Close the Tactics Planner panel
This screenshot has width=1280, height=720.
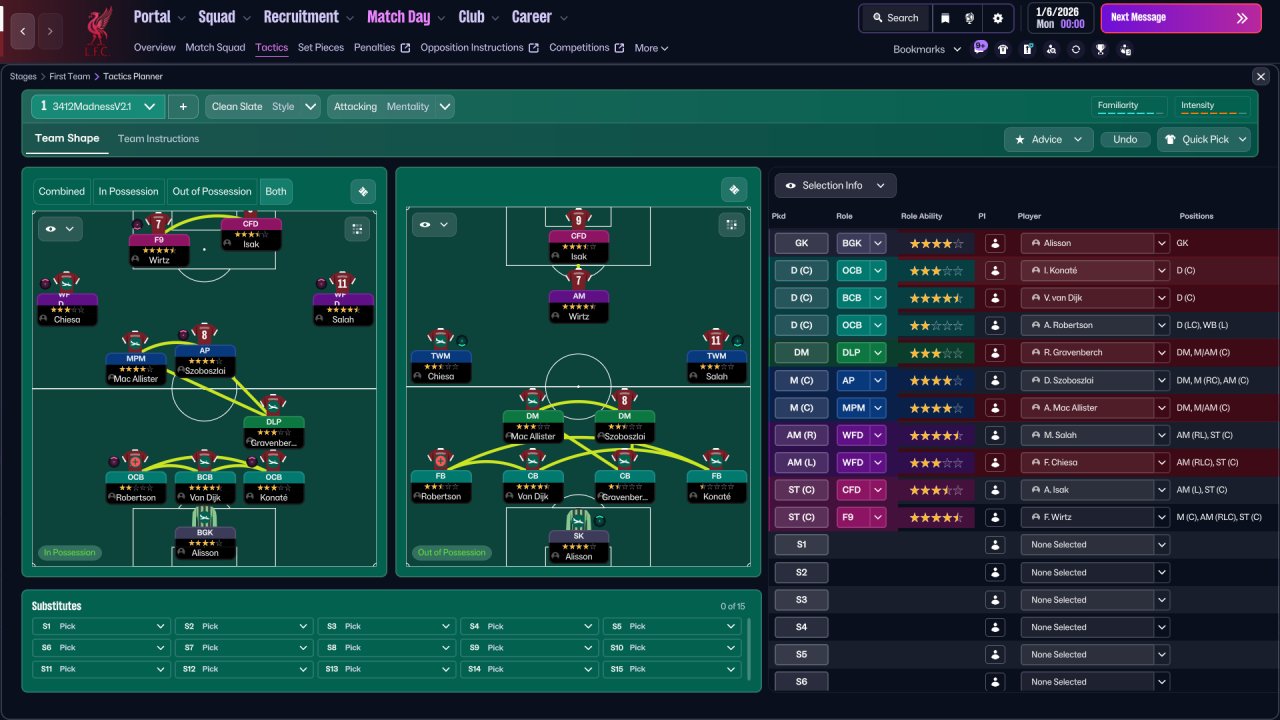coord(1260,76)
